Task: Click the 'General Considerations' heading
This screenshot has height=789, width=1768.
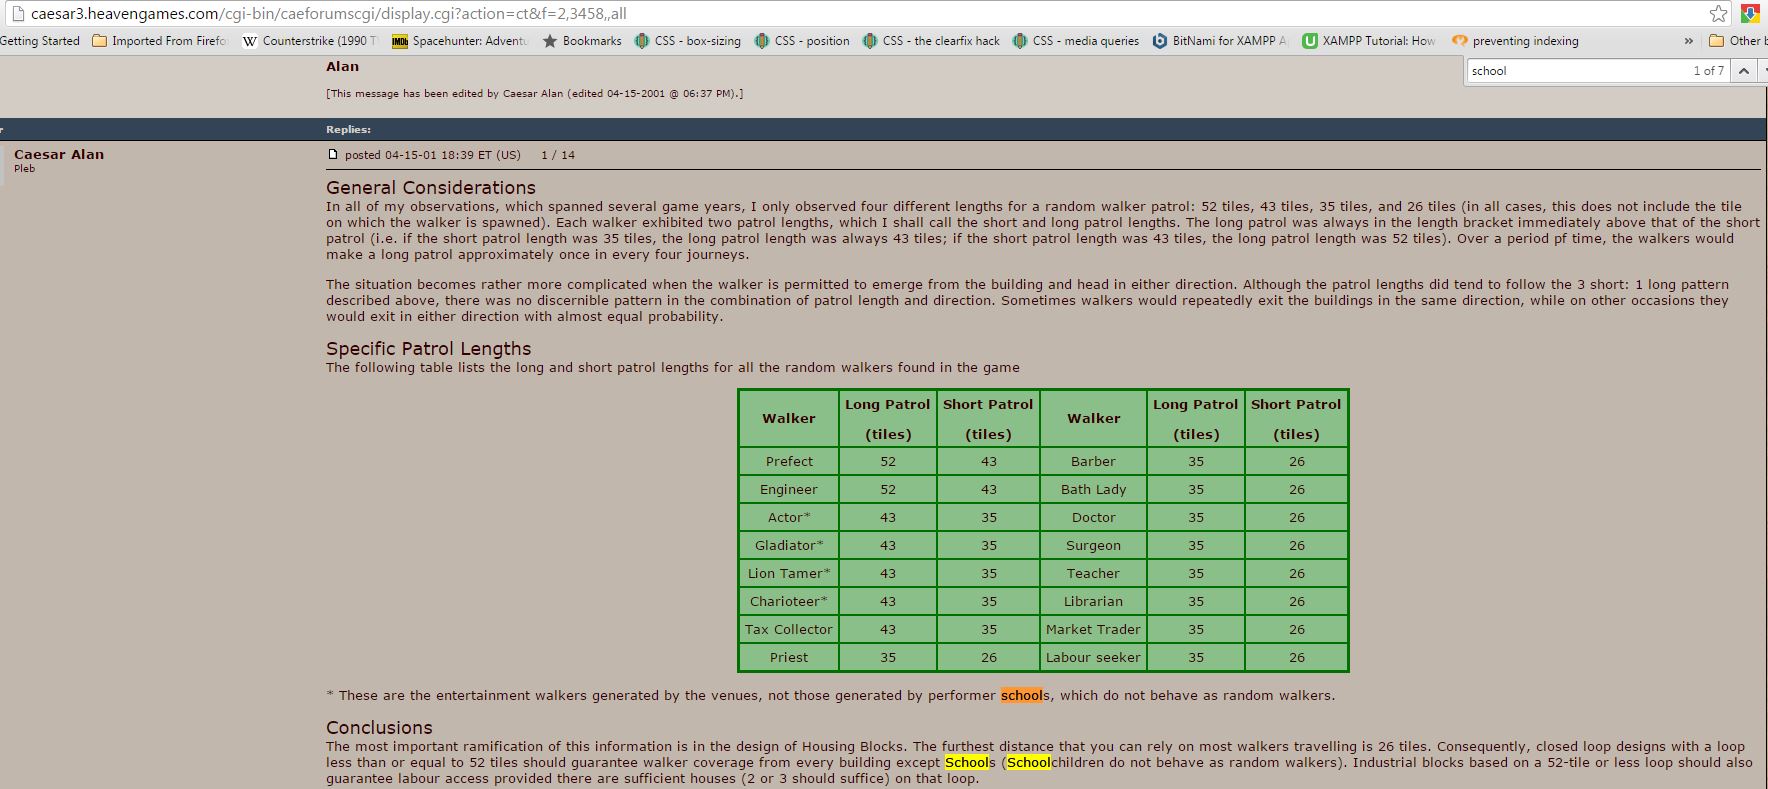Action: click(x=431, y=188)
